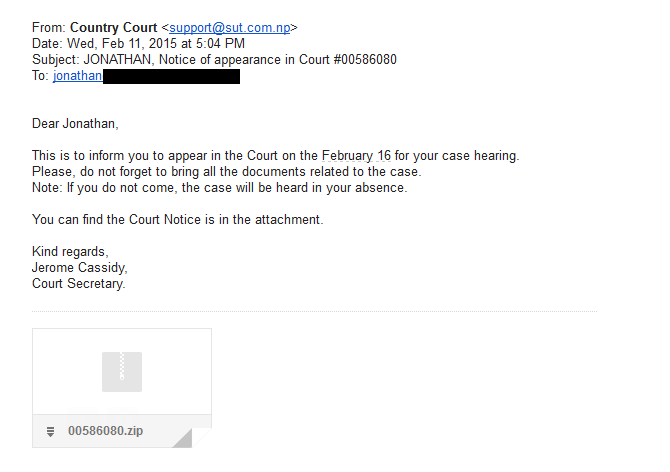Click the blacked-out redacted recipient address
Viewport: 670px width, 472px height.
[171, 76]
